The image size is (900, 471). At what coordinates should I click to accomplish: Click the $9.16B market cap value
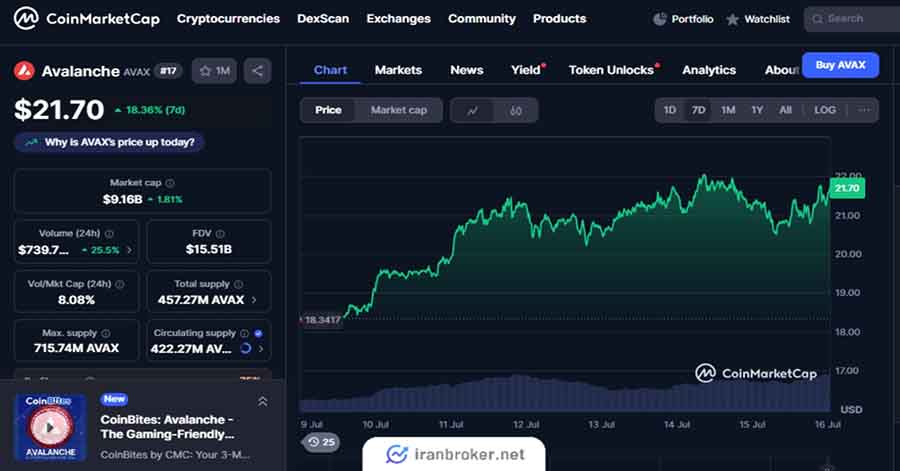[x=122, y=200]
